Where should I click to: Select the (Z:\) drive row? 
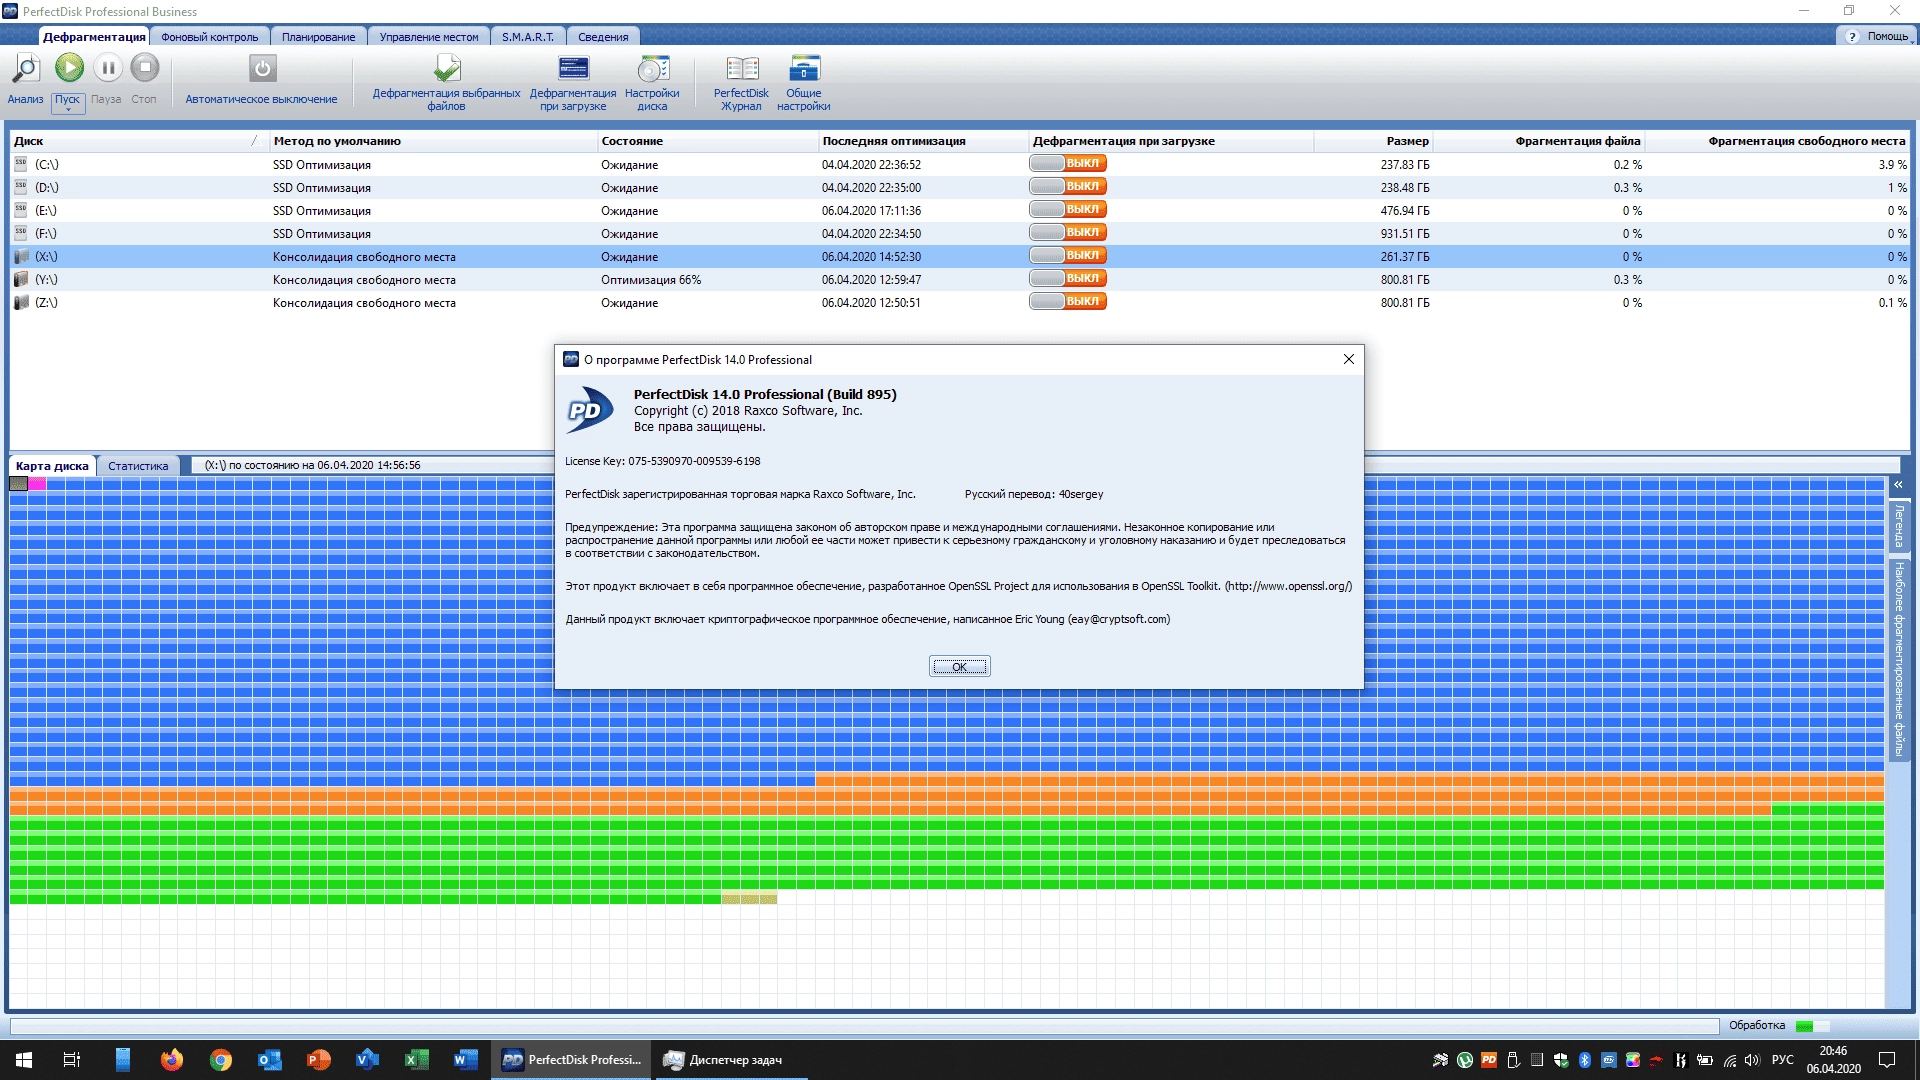tap(960, 302)
